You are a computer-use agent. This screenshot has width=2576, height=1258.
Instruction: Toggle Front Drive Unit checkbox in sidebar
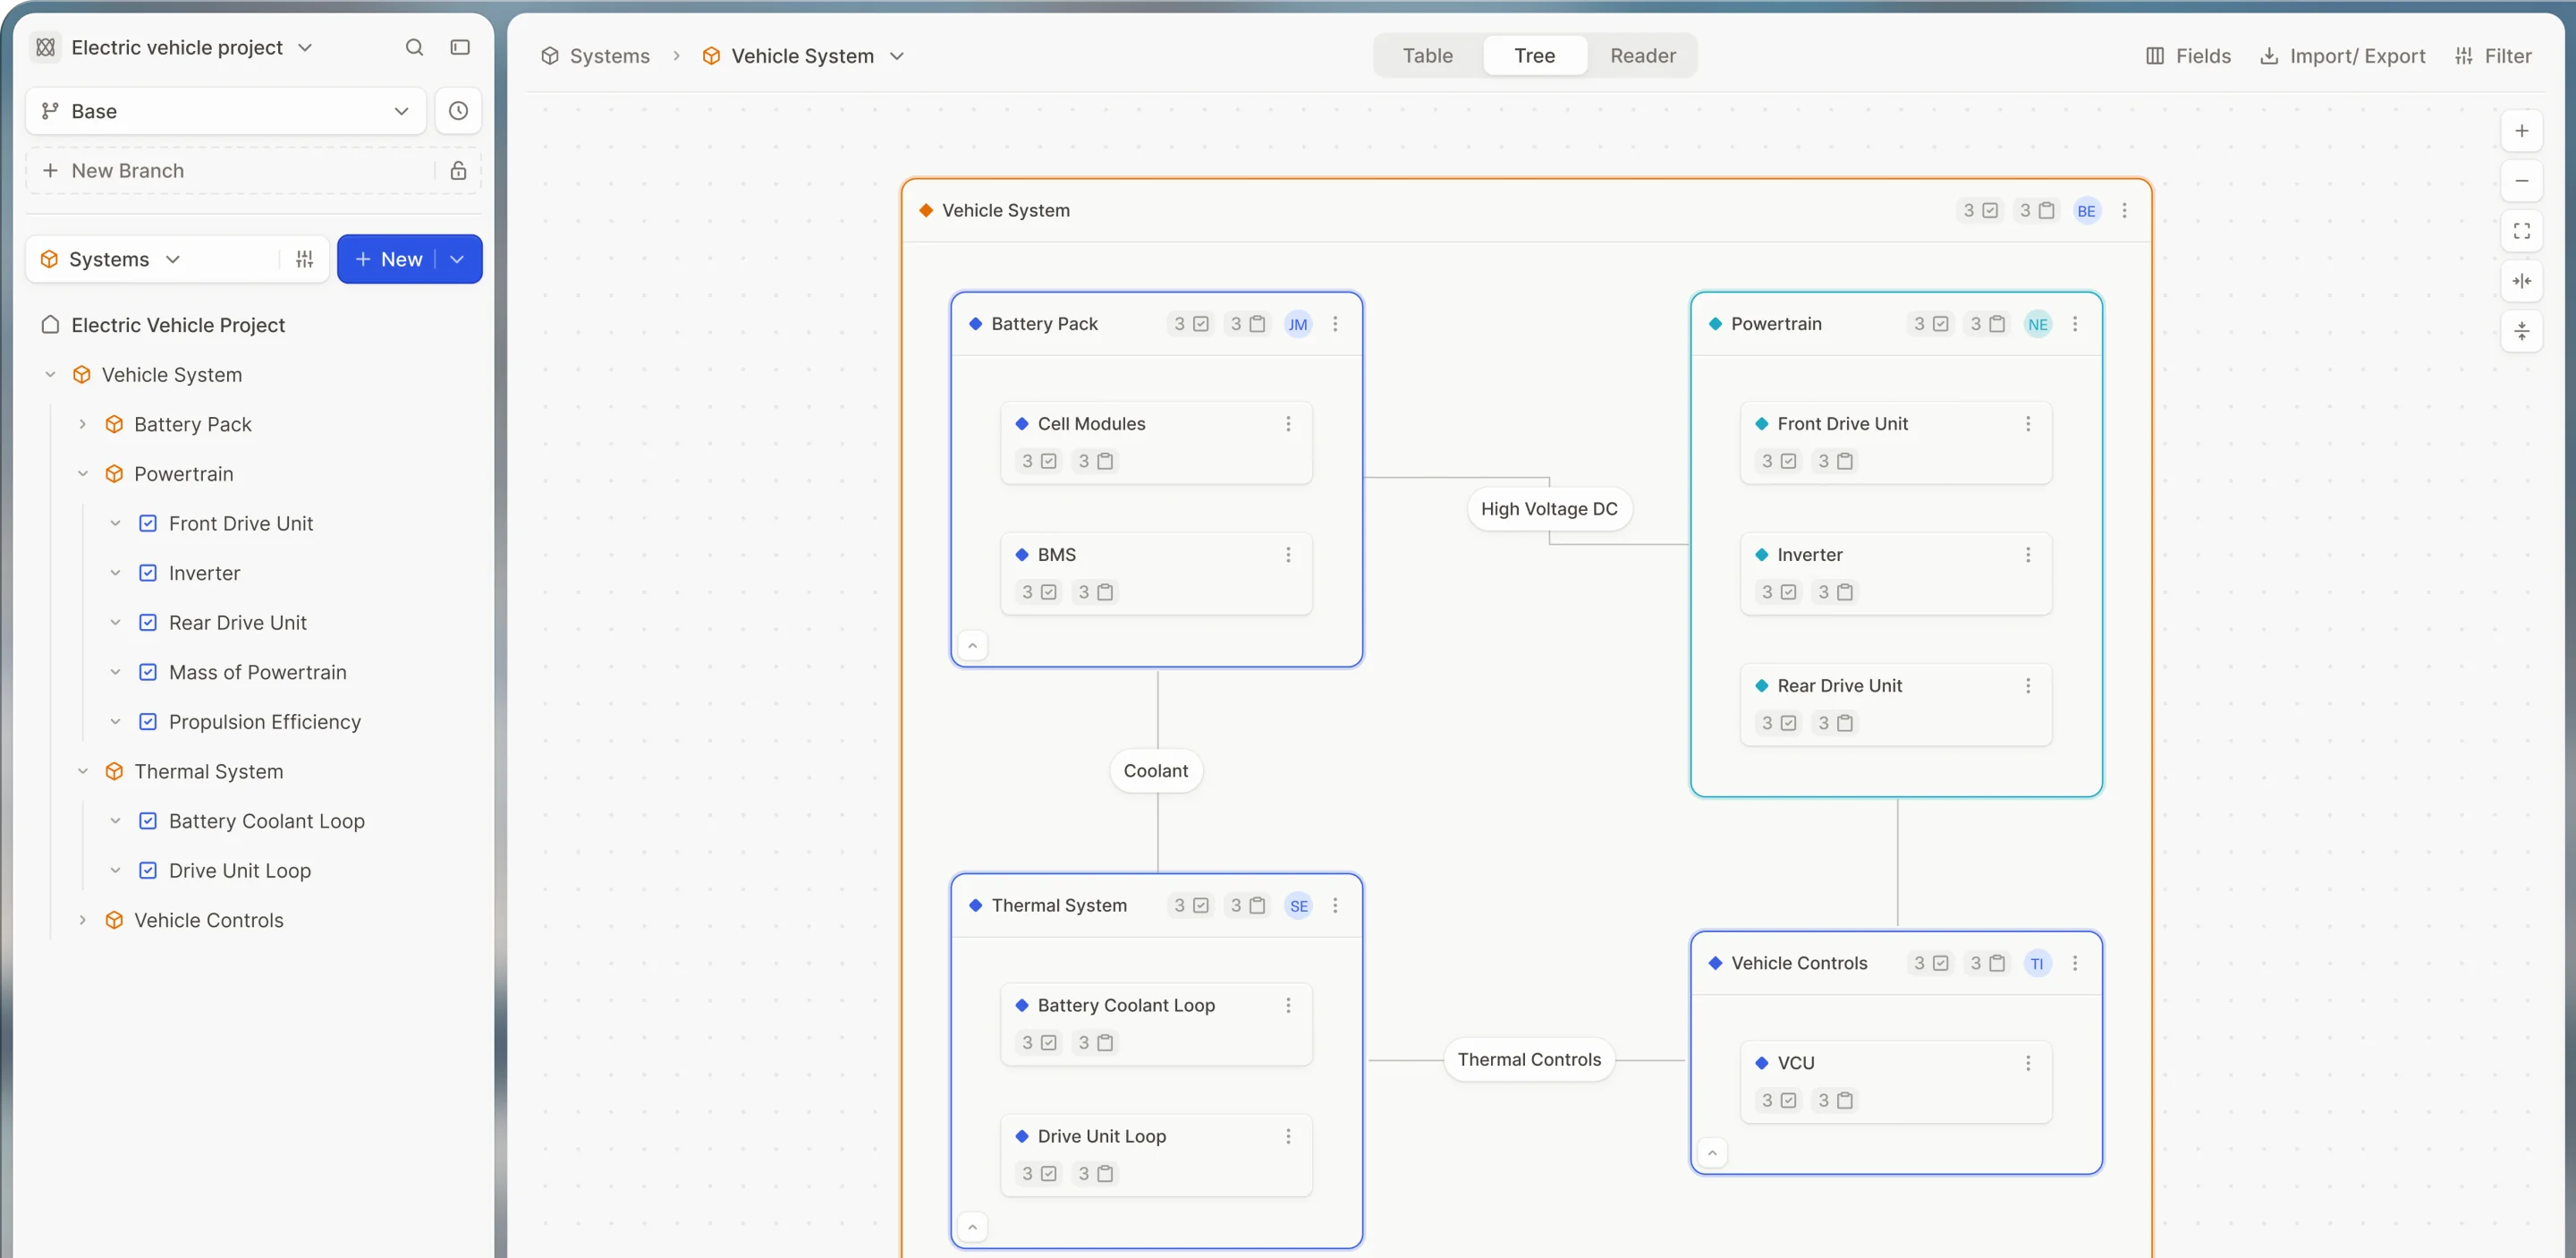pyautogui.click(x=148, y=523)
